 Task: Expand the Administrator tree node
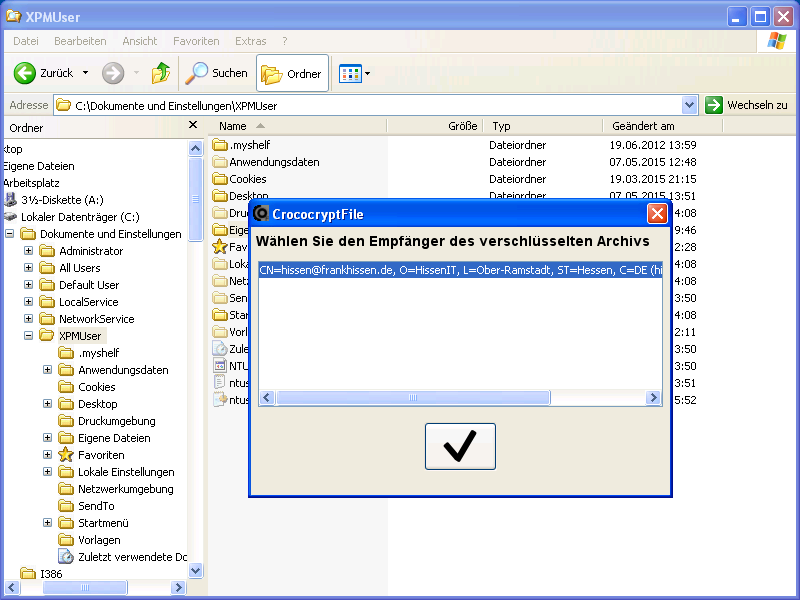(x=29, y=251)
